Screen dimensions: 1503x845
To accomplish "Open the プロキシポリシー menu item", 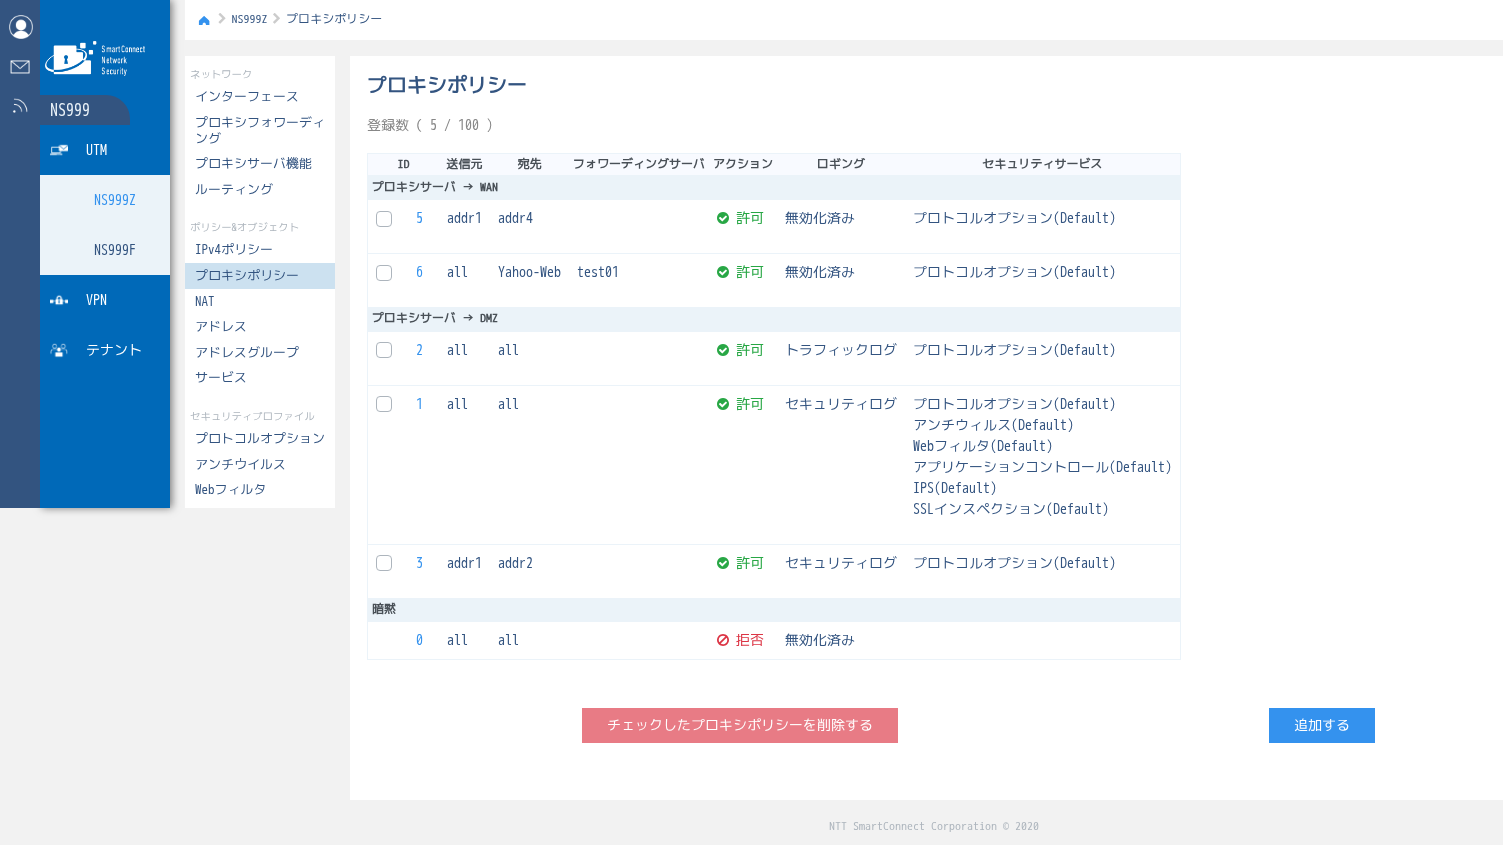I will [x=260, y=275].
